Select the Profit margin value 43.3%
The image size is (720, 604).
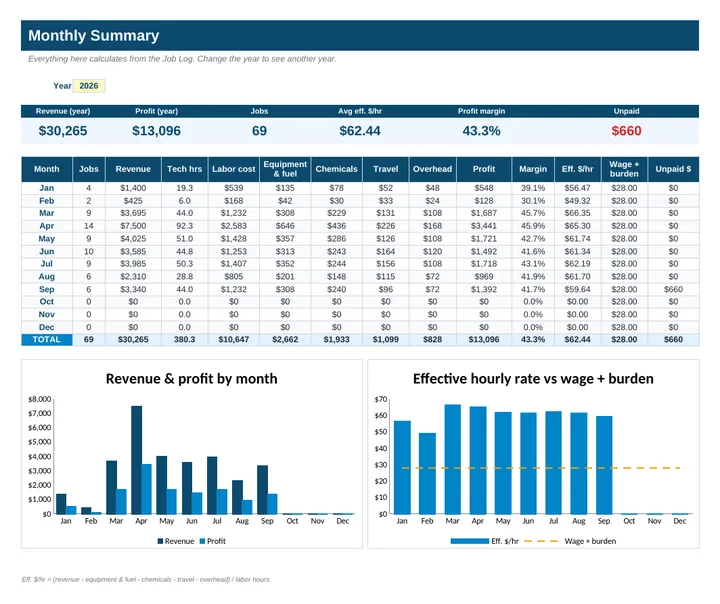(481, 131)
